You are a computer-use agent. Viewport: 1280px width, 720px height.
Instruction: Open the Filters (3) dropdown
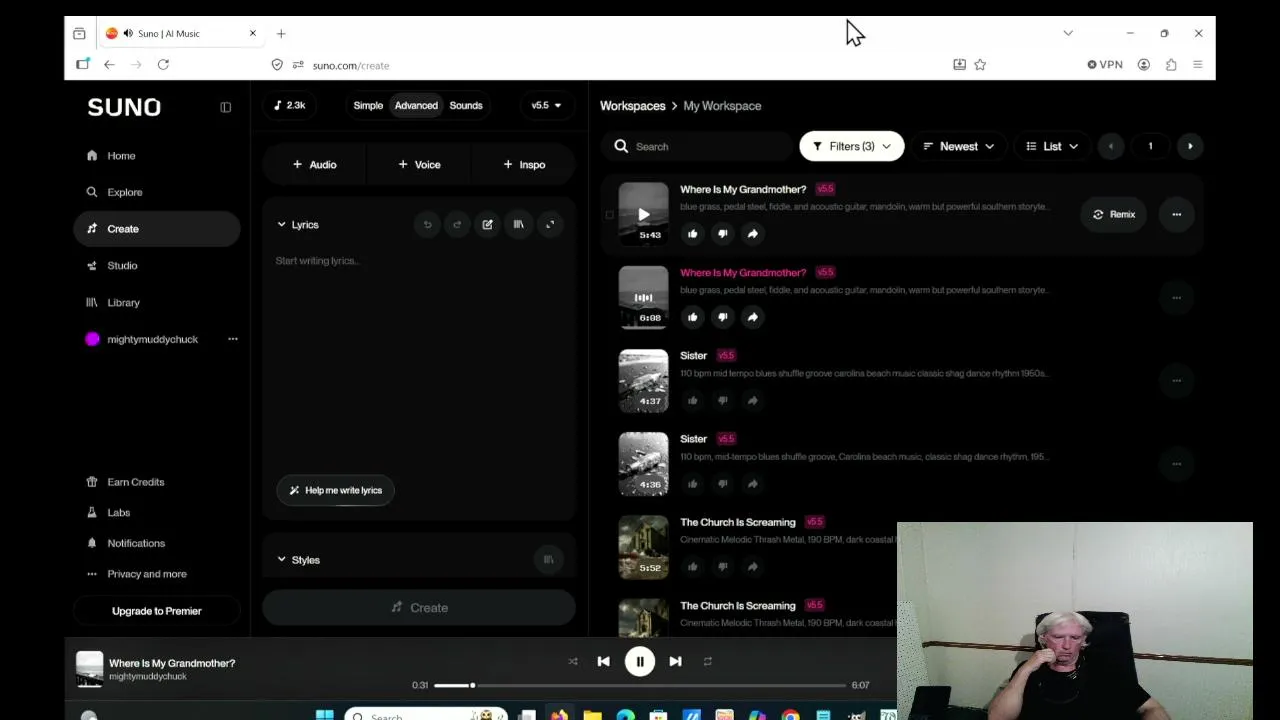pyautogui.click(x=851, y=146)
